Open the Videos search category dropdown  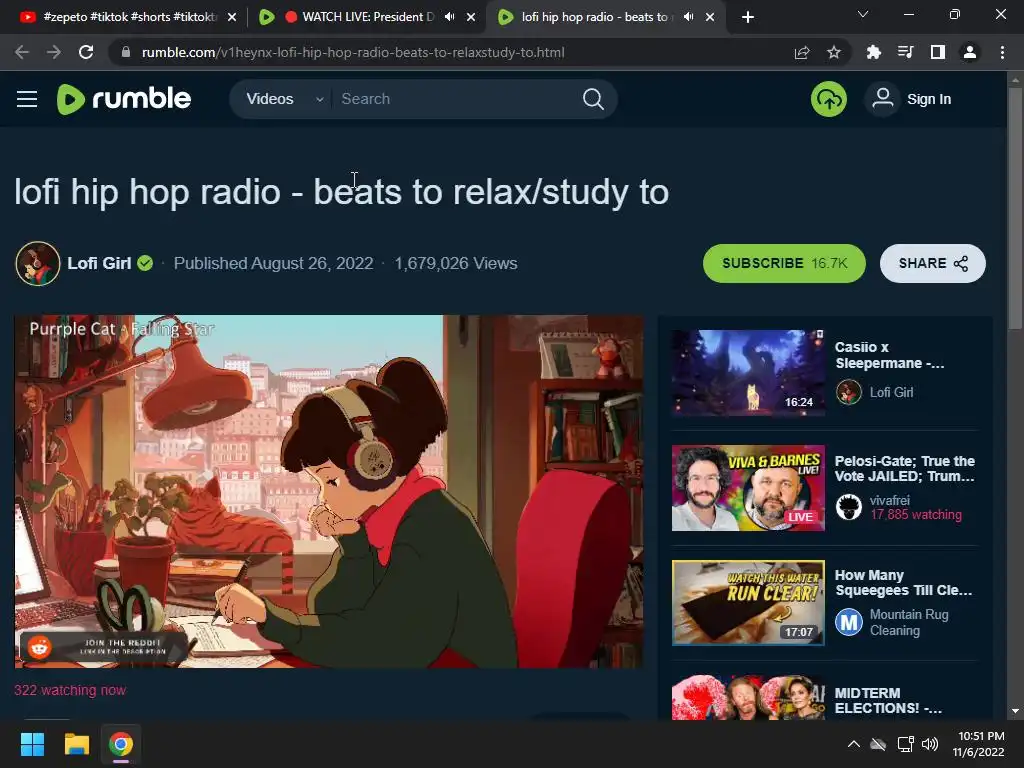[284, 99]
